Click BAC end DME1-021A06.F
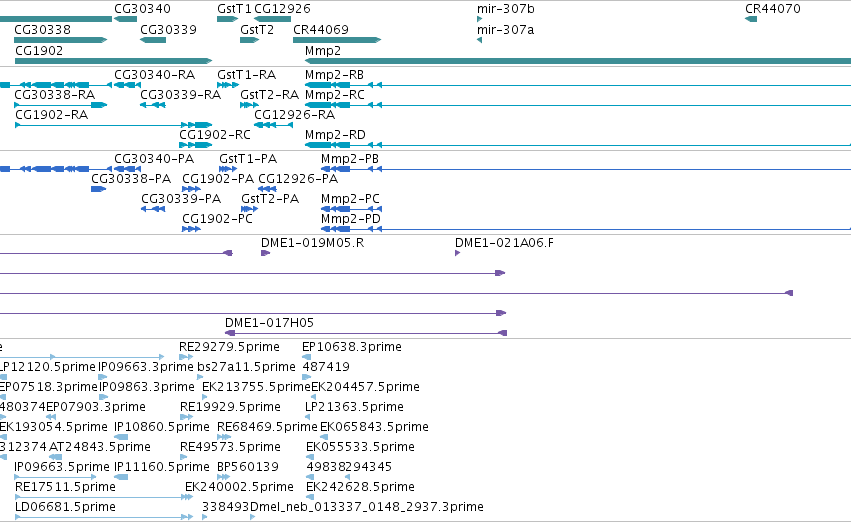Viewport: 851px width, 522px height. [x=505, y=243]
